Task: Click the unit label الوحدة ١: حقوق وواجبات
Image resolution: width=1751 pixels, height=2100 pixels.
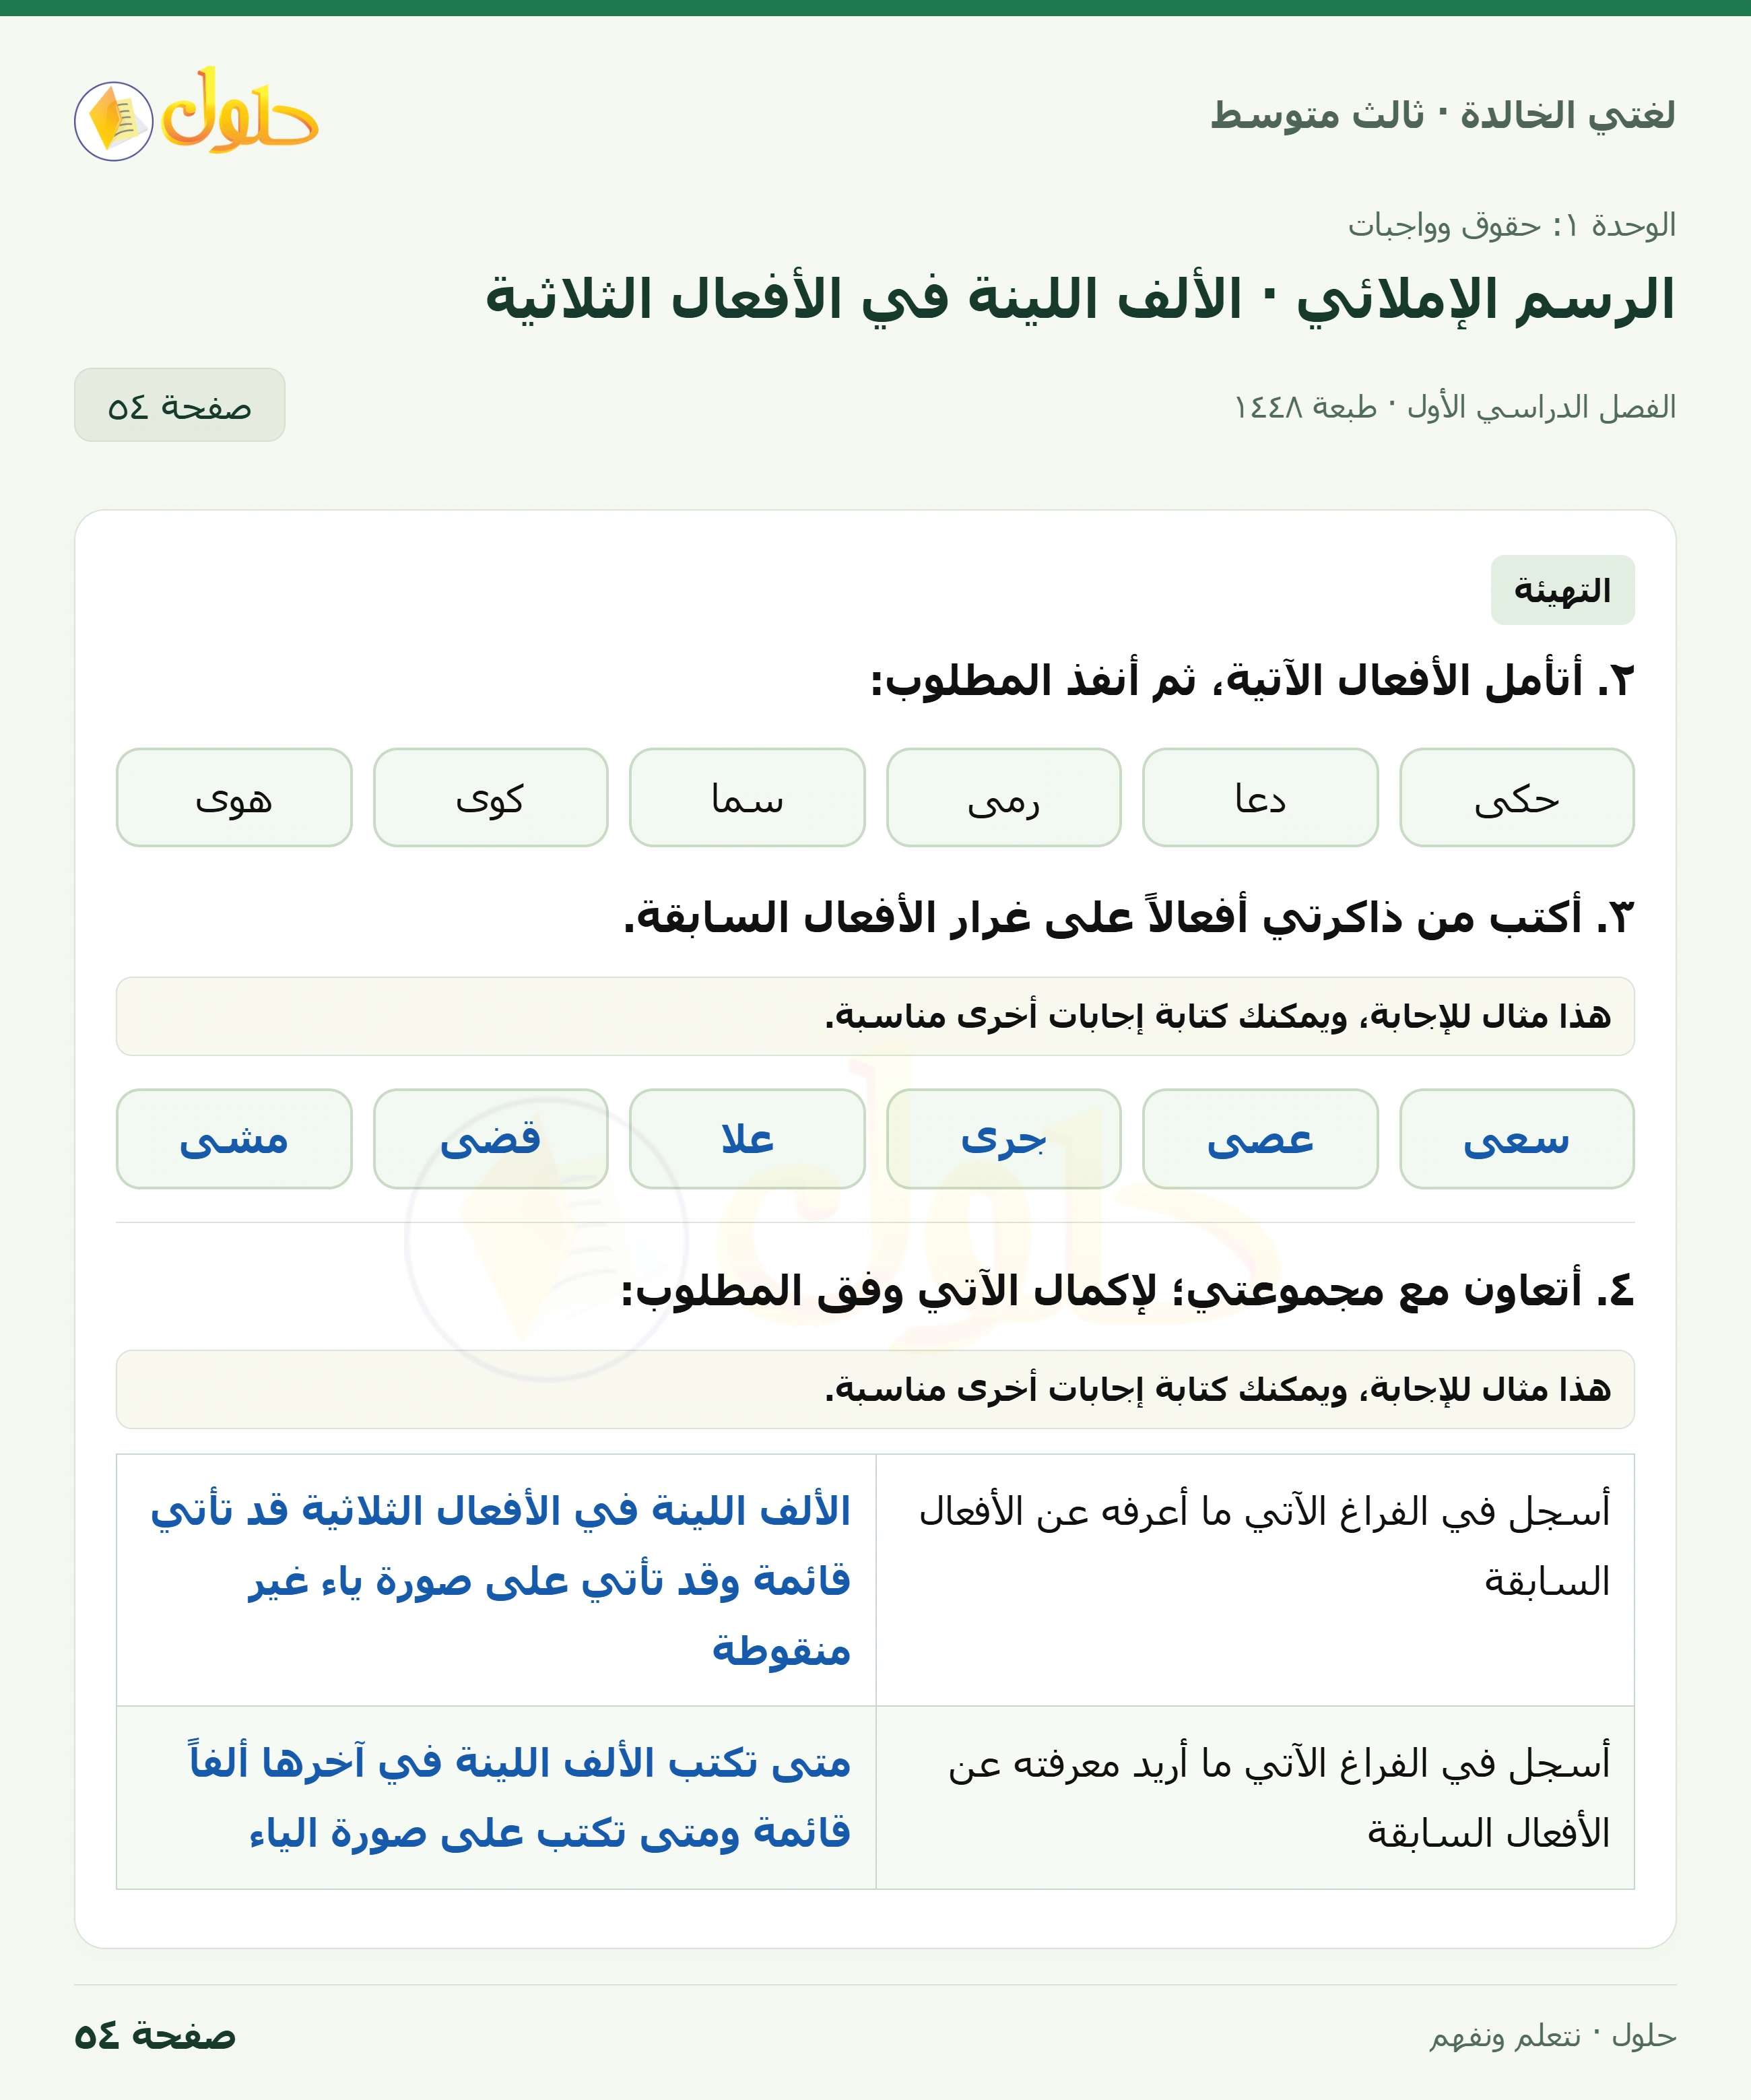Action: tap(1511, 225)
